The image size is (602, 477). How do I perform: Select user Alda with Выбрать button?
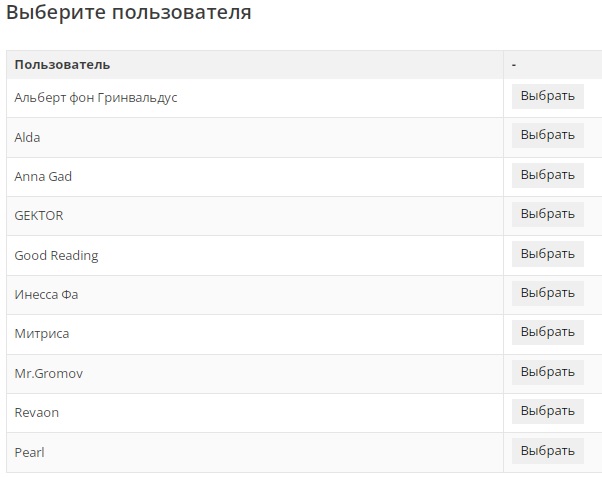coord(547,135)
